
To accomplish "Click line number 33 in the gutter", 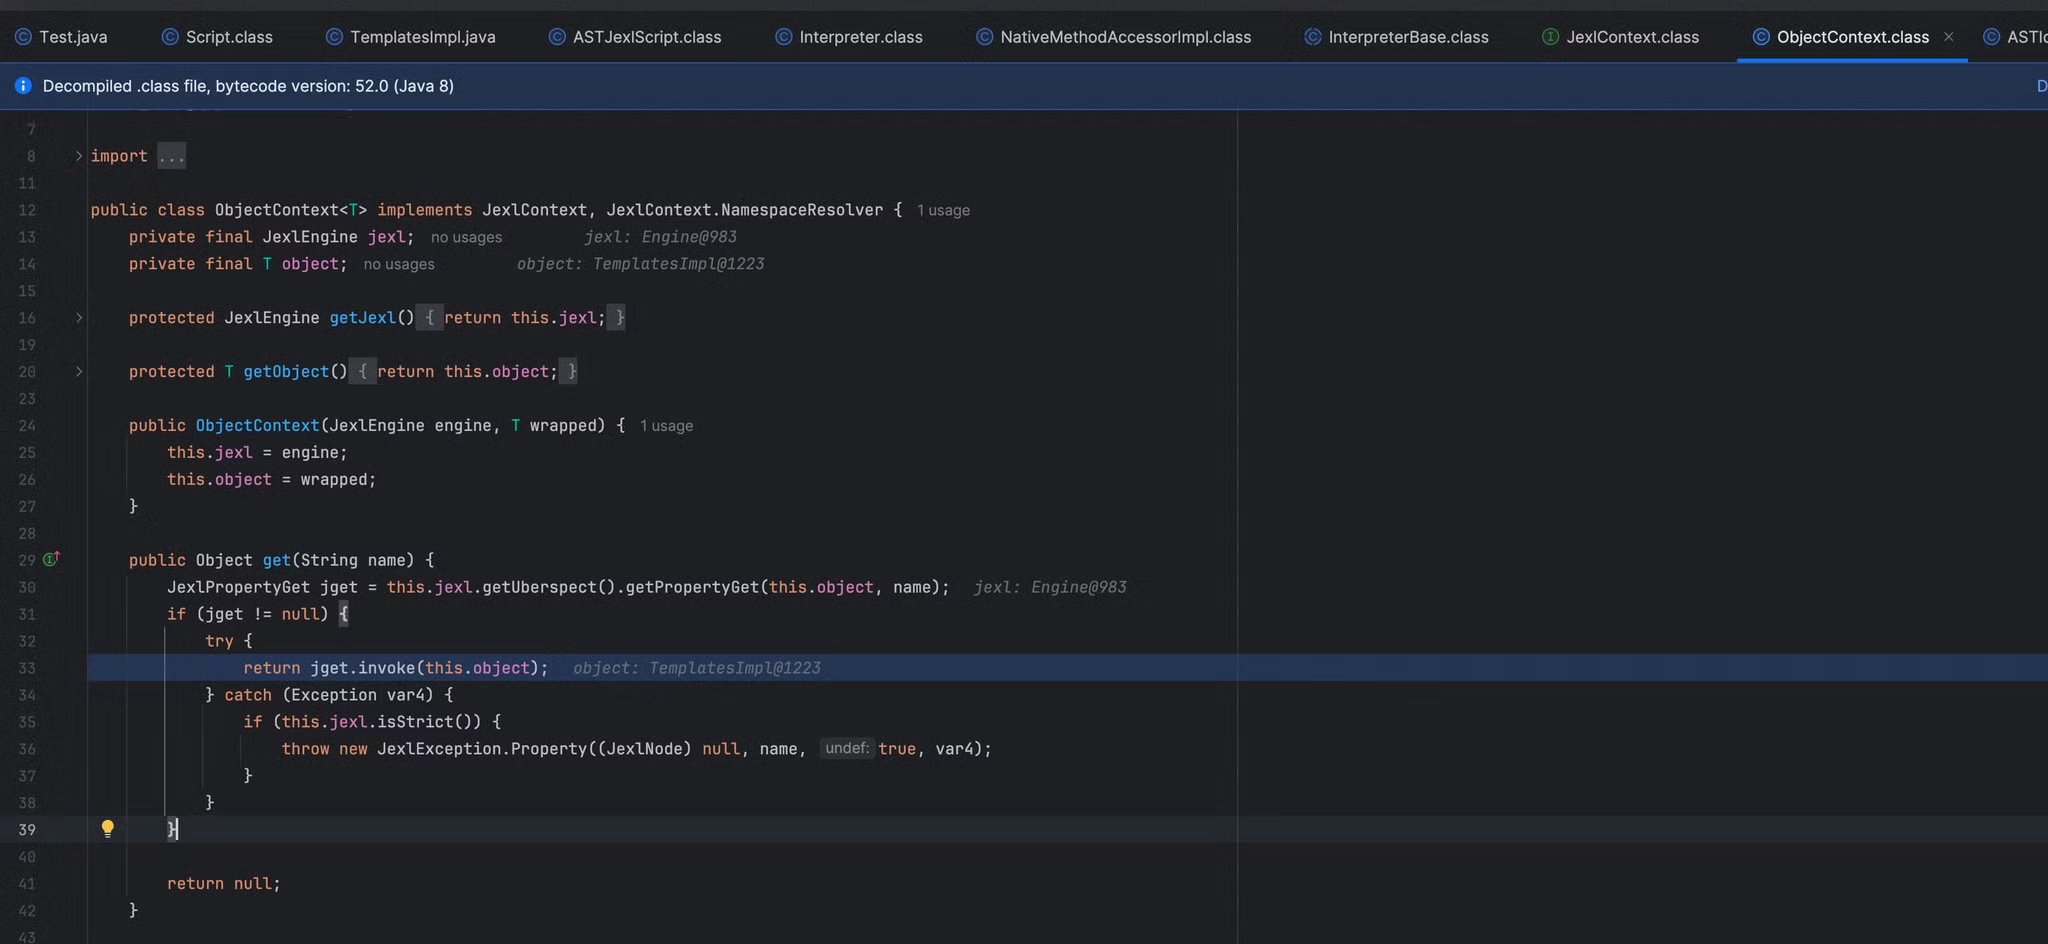I will click(27, 668).
